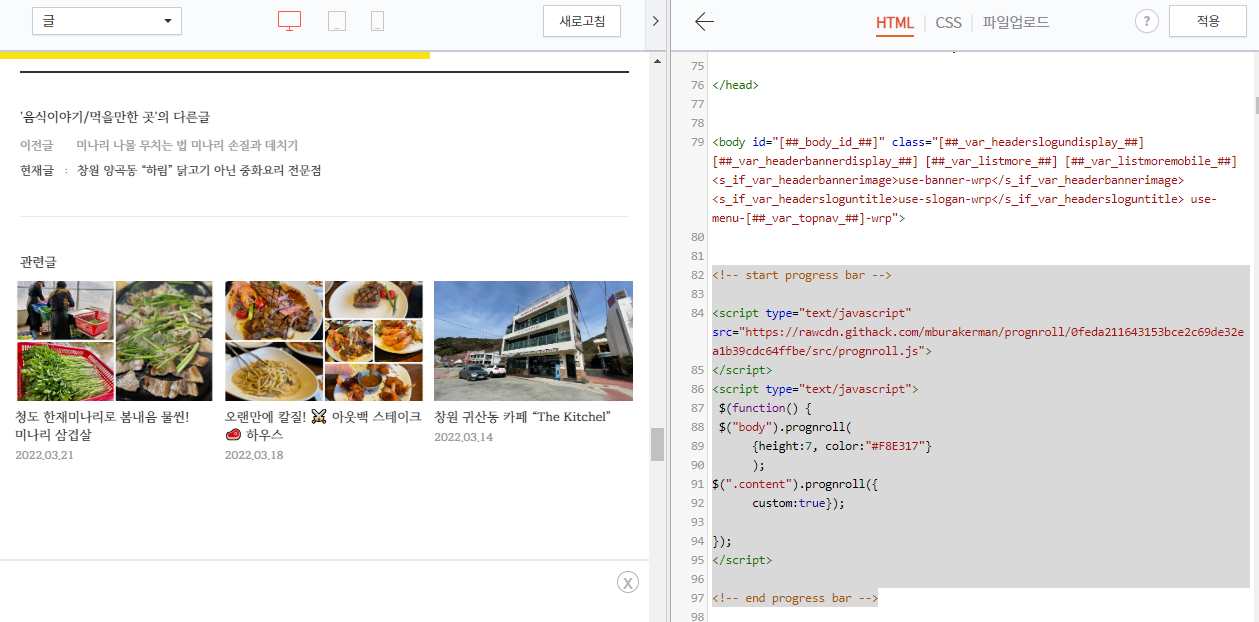Open current post 창원 양곡동 하림

pos(199,170)
